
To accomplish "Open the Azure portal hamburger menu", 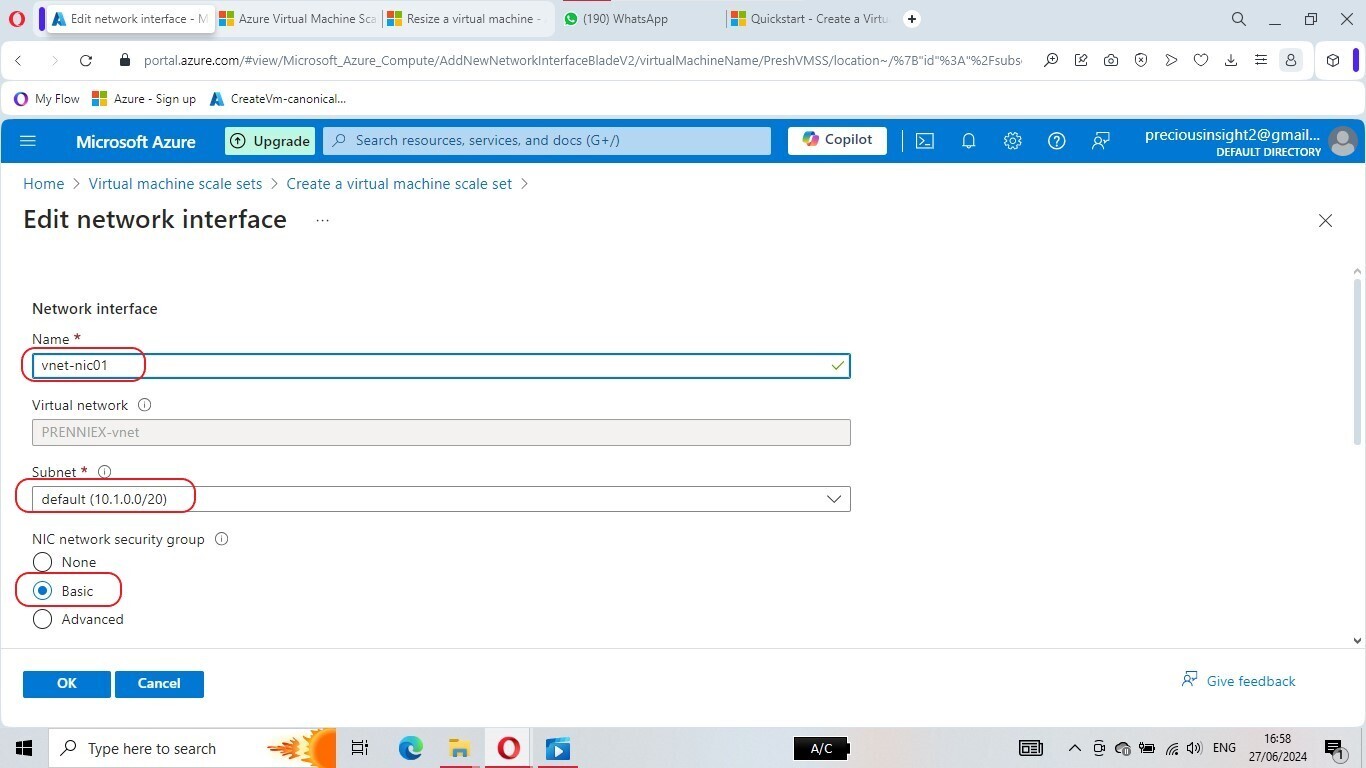I will (28, 141).
